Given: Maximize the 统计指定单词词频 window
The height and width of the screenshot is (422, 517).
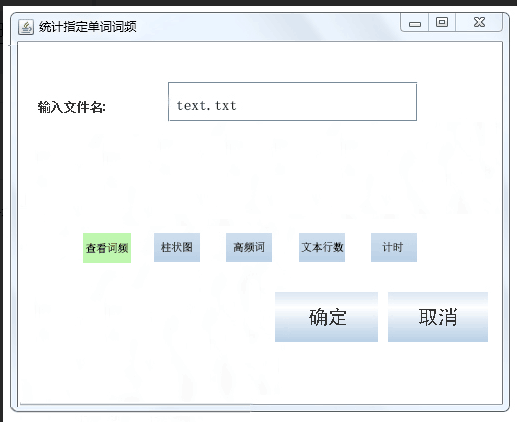Looking at the screenshot, I should [x=442, y=22].
